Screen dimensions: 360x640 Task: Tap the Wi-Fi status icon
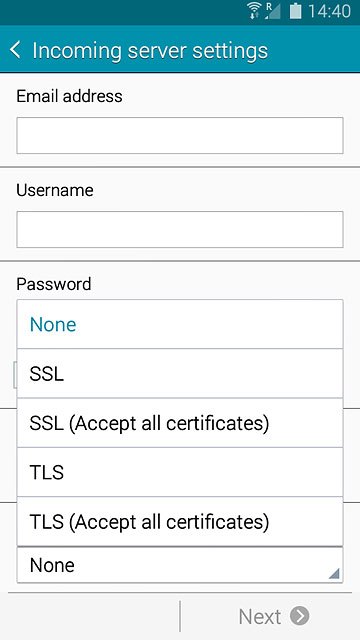254,11
